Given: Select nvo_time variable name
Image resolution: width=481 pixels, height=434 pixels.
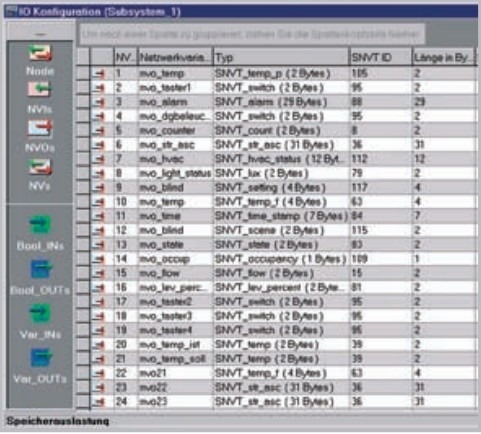Looking at the screenshot, I should tap(160, 216).
